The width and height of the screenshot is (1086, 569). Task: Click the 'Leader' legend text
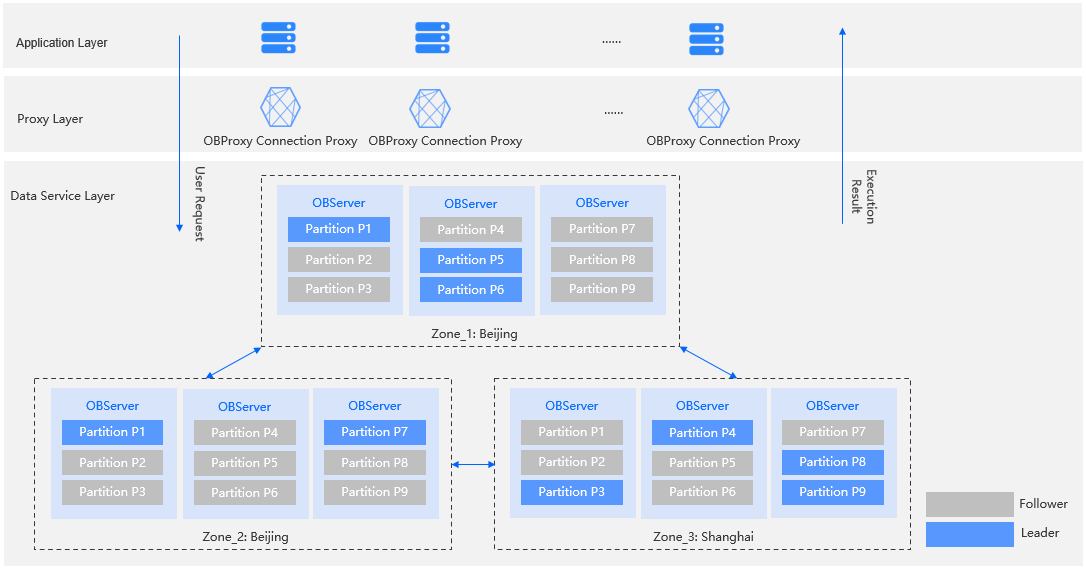pyautogui.click(x=1040, y=533)
